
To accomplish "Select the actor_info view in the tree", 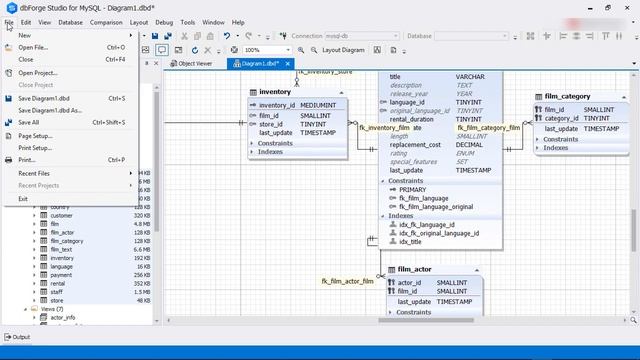I will click(x=63, y=318).
